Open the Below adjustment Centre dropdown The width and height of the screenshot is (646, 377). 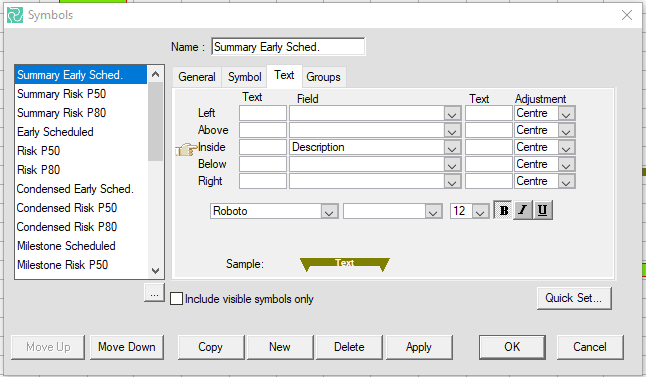coord(566,164)
